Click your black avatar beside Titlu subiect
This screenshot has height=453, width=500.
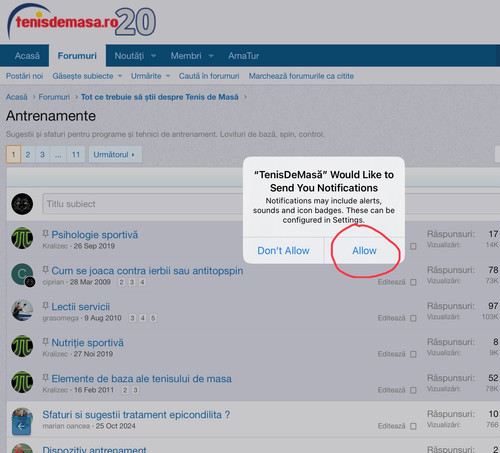tap(22, 204)
